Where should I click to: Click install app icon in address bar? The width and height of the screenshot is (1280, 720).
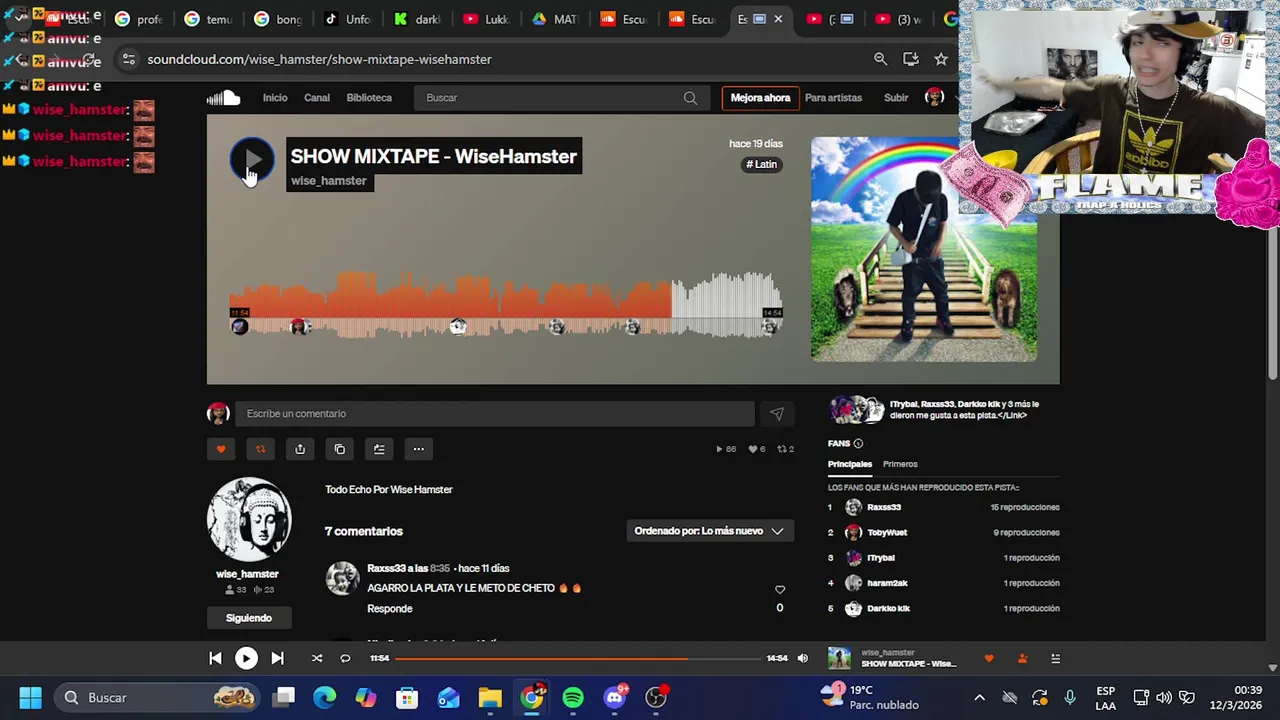pyautogui.click(x=910, y=59)
